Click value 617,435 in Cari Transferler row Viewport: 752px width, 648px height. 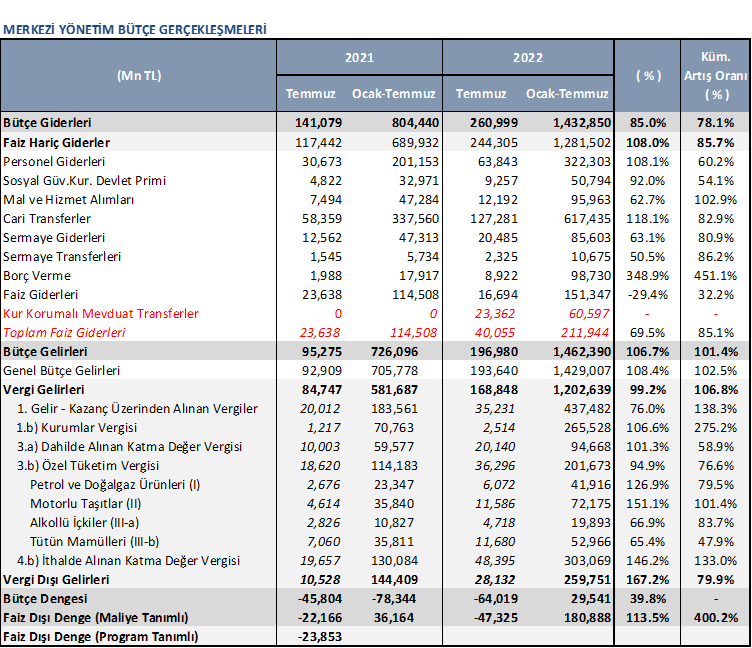(588, 219)
